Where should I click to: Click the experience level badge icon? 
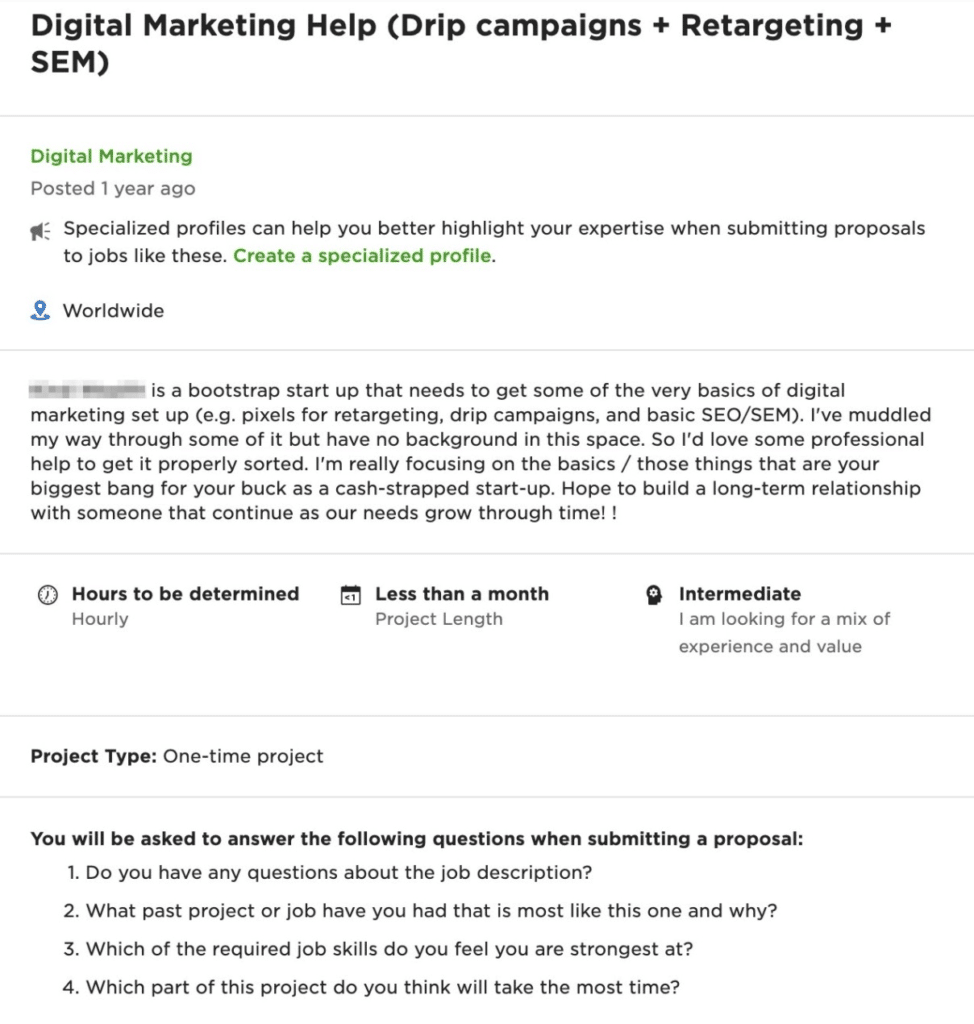[655, 594]
